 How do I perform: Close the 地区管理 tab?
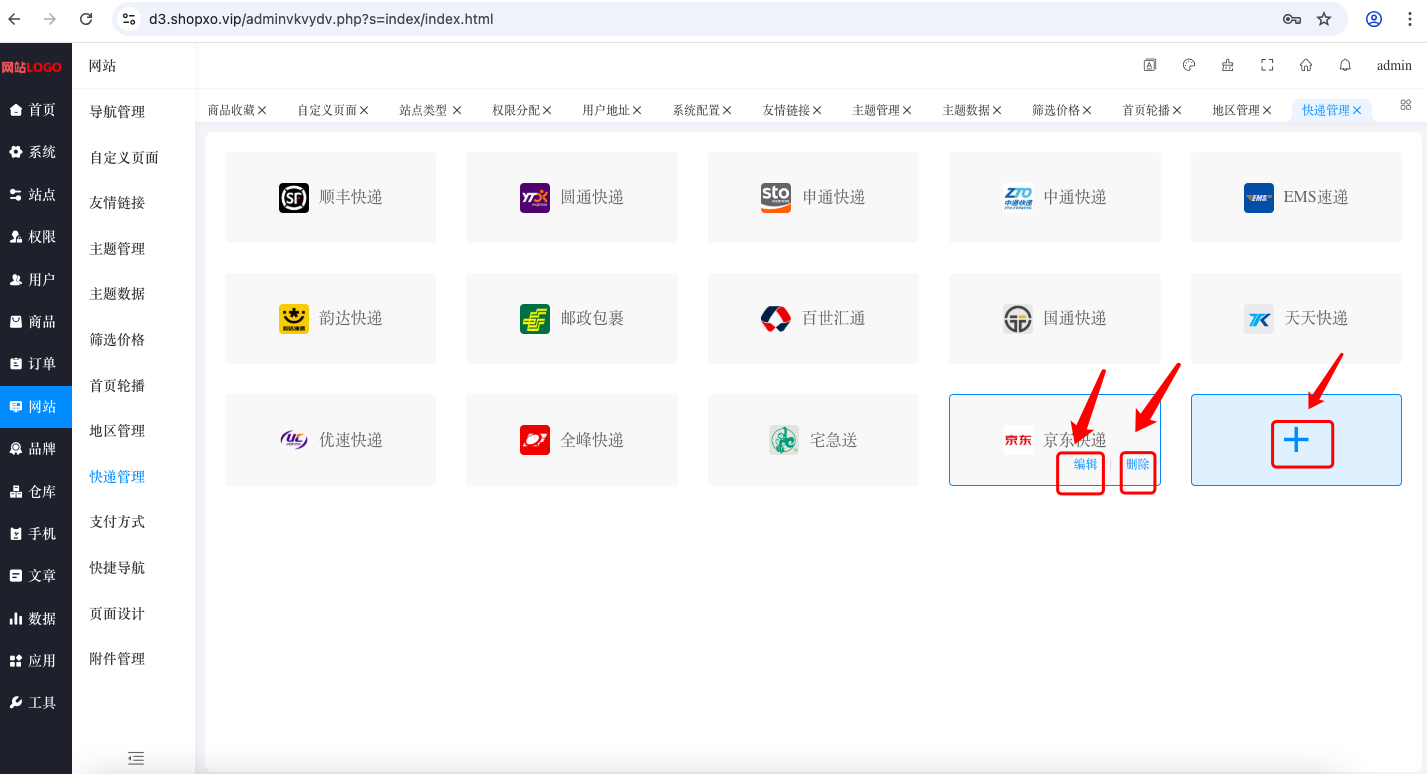click(1267, 111)
